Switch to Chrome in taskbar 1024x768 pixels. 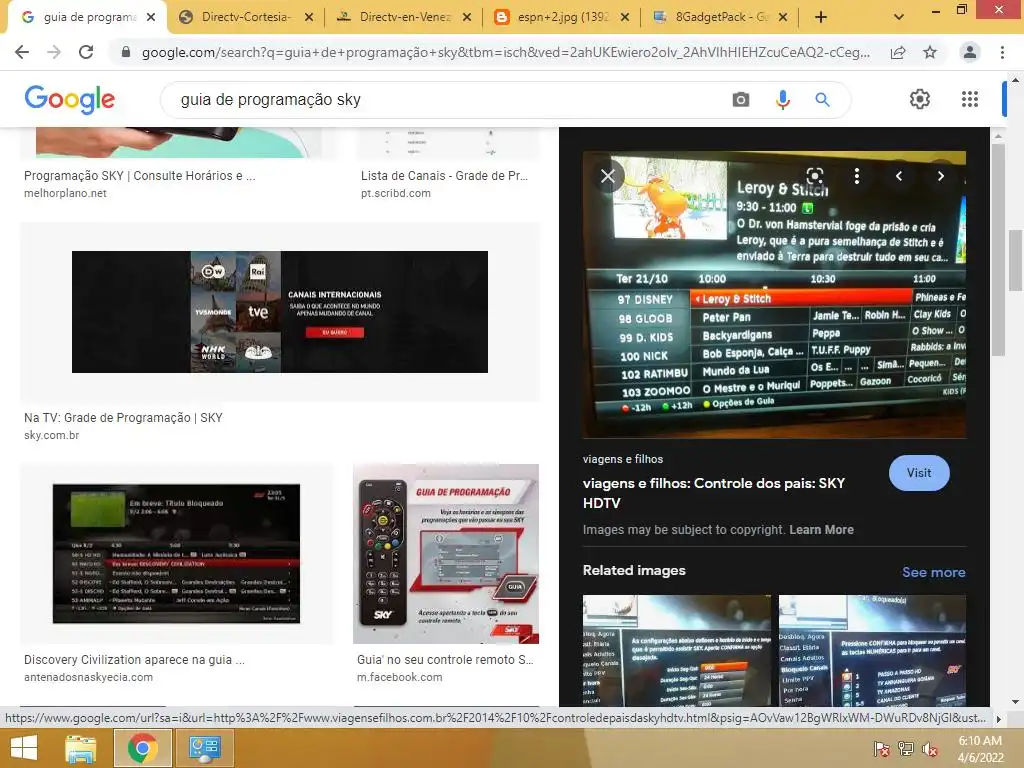(x=142, y=748)
